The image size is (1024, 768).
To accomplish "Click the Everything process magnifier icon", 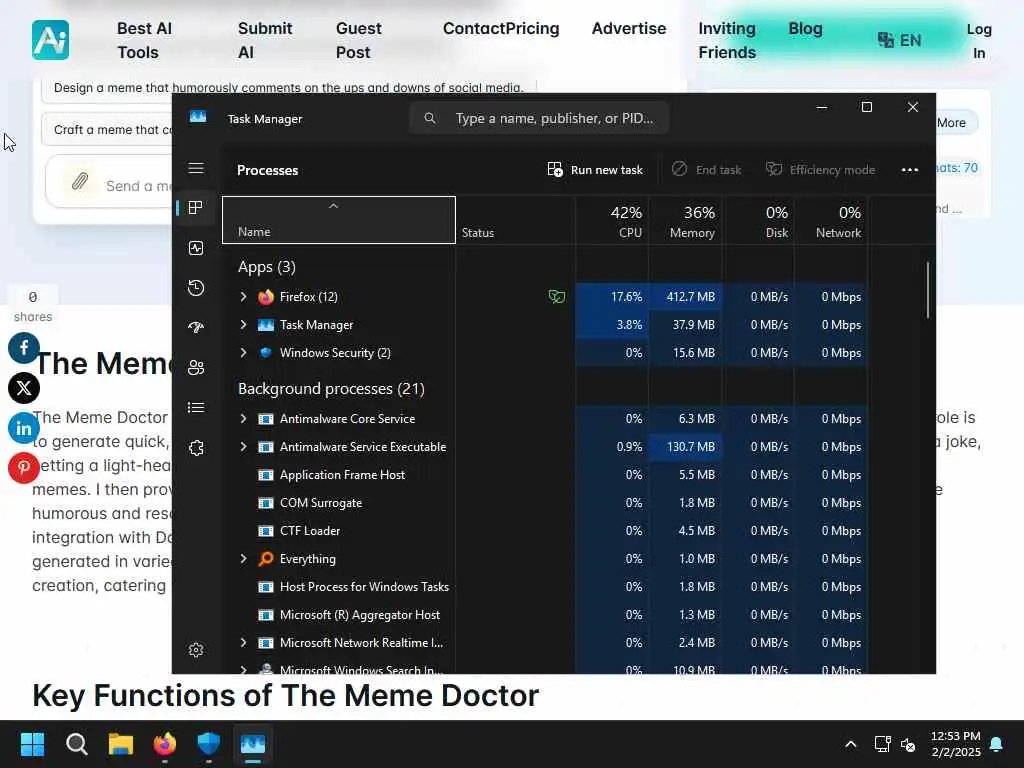I will [x=266, y=559].
